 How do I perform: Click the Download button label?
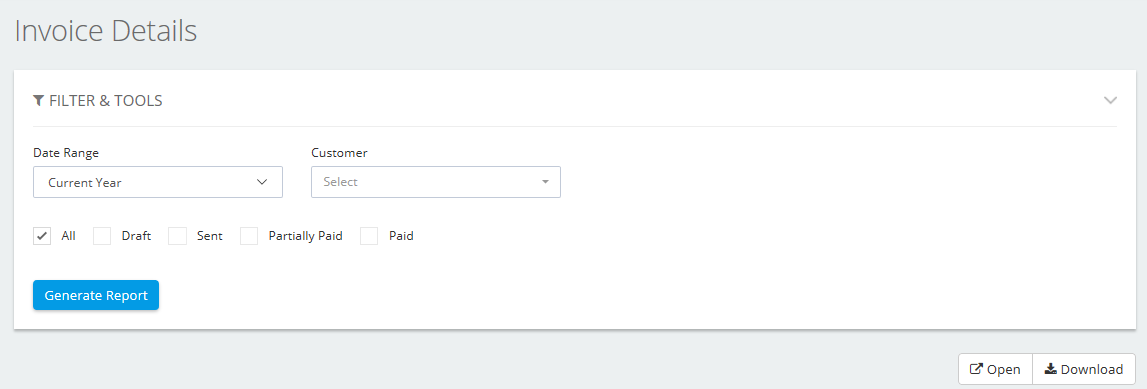(1091, 370)
